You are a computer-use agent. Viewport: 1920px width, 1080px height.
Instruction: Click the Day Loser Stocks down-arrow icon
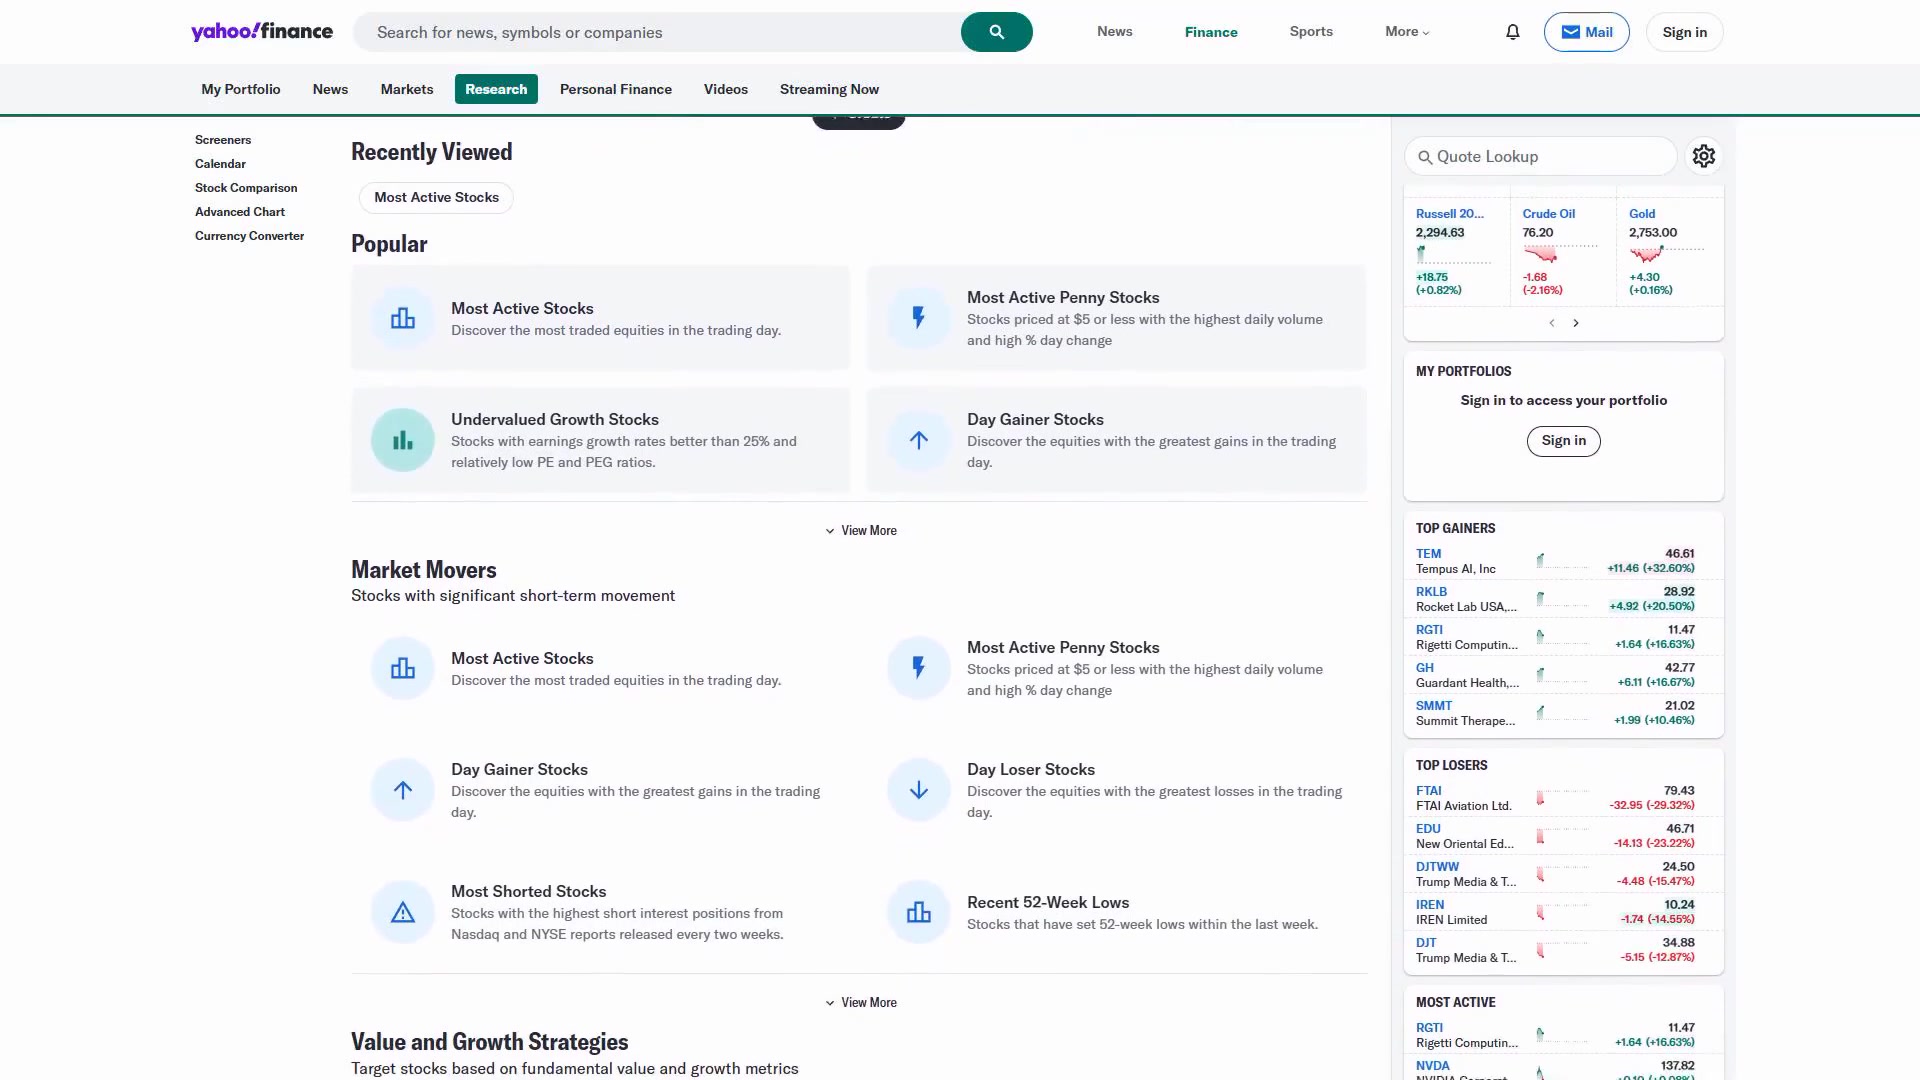[x=919, y=790]
